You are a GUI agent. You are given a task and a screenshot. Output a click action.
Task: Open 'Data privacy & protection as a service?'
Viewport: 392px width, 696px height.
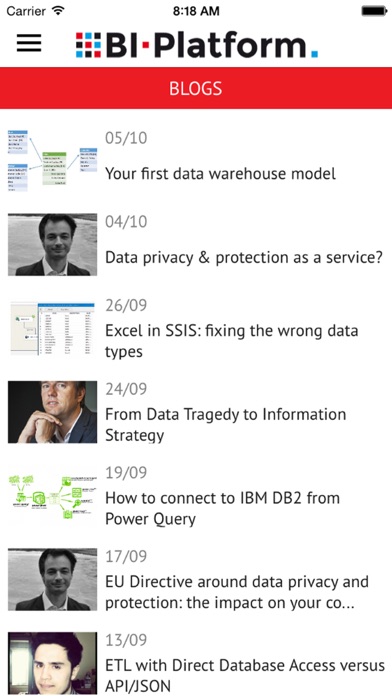pyautogui.click(x=244, y=257)
